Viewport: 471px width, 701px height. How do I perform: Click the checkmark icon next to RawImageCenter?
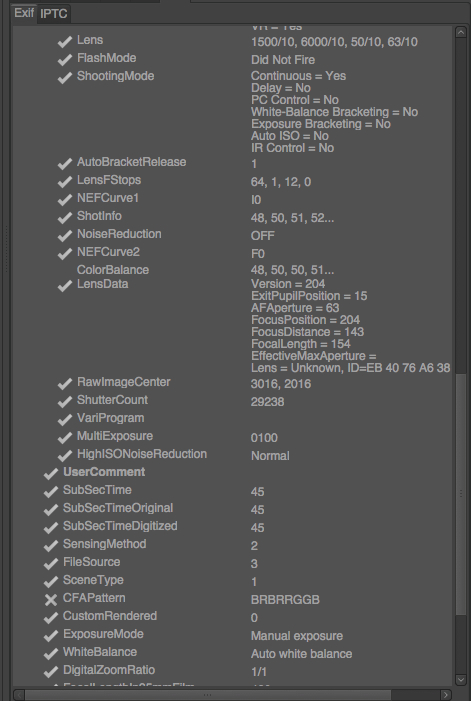(x=65, y=383)
